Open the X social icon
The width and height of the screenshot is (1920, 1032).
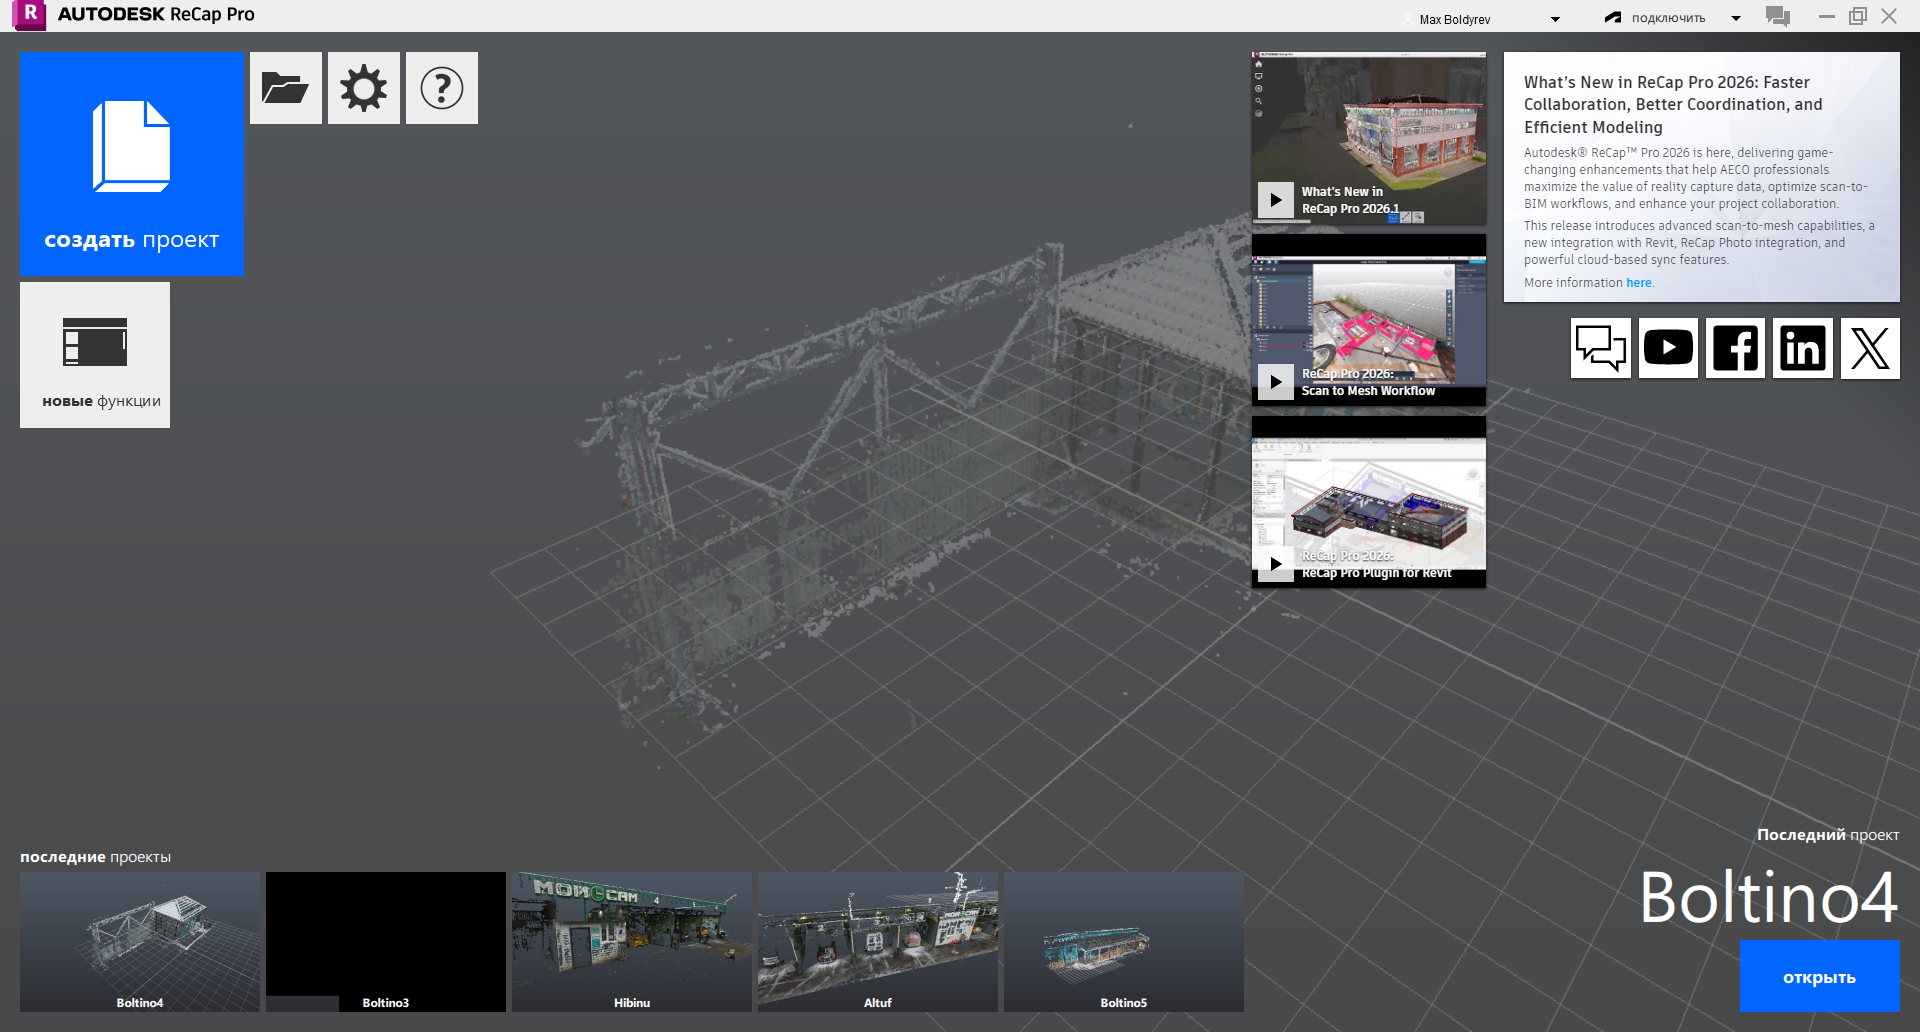point(1870,348)
